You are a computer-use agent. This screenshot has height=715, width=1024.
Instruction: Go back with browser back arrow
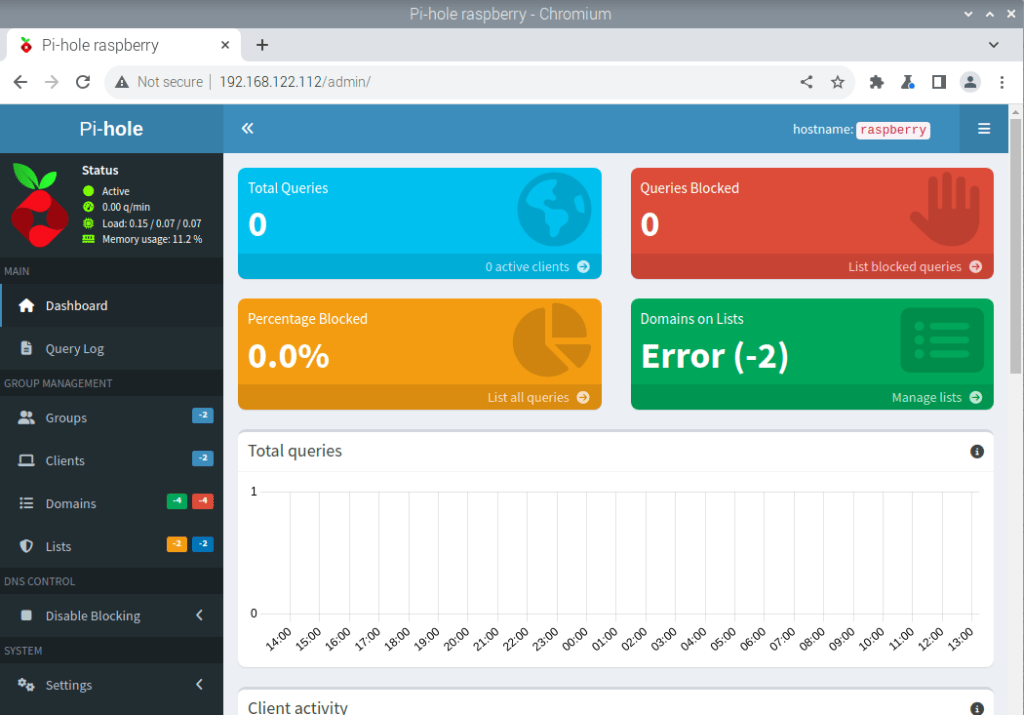click(20, 82)
